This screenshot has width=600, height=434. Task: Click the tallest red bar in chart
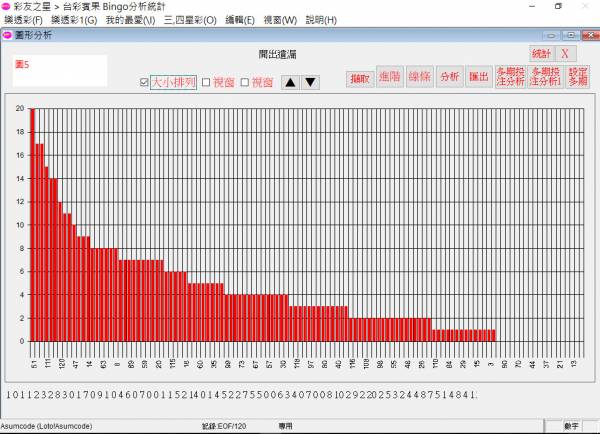pos(32,224)
